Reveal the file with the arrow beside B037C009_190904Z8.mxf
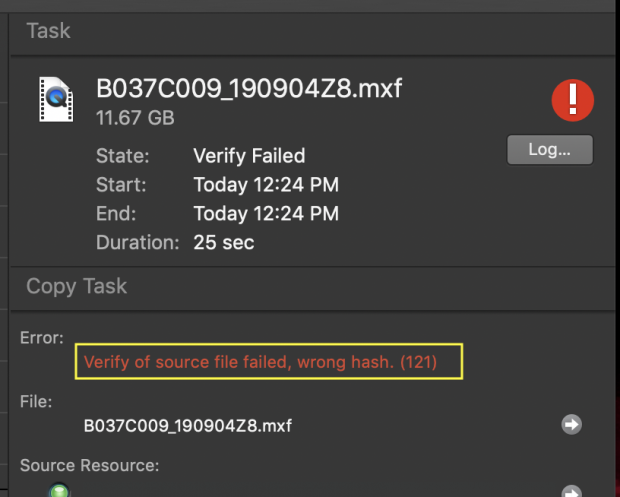Viewport: 620px width, 497px height. (x=571, y=425)
